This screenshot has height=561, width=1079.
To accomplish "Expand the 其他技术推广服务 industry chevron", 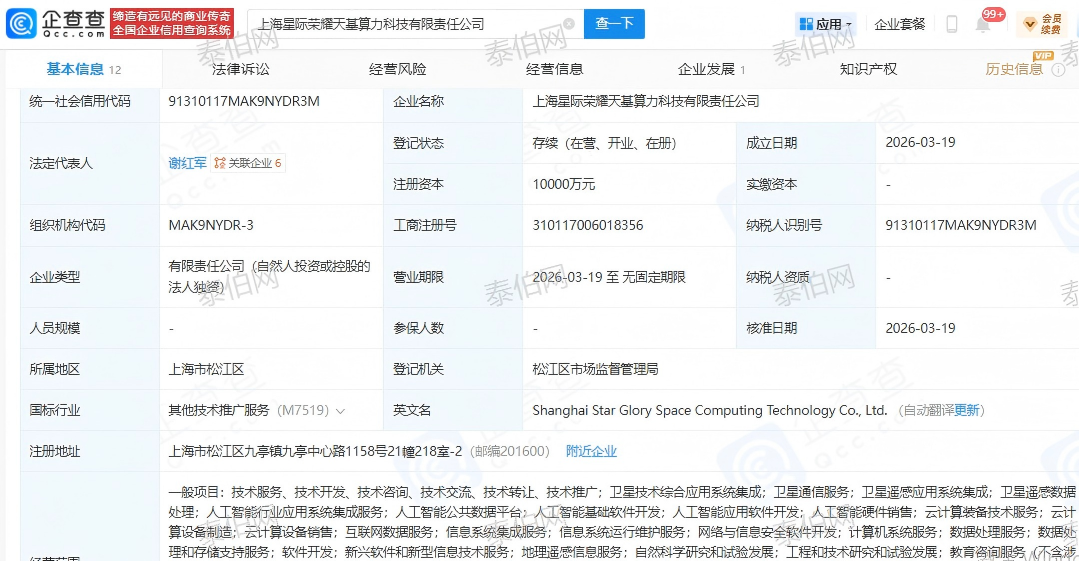I will pyautogui.click(x=341, y=411).
